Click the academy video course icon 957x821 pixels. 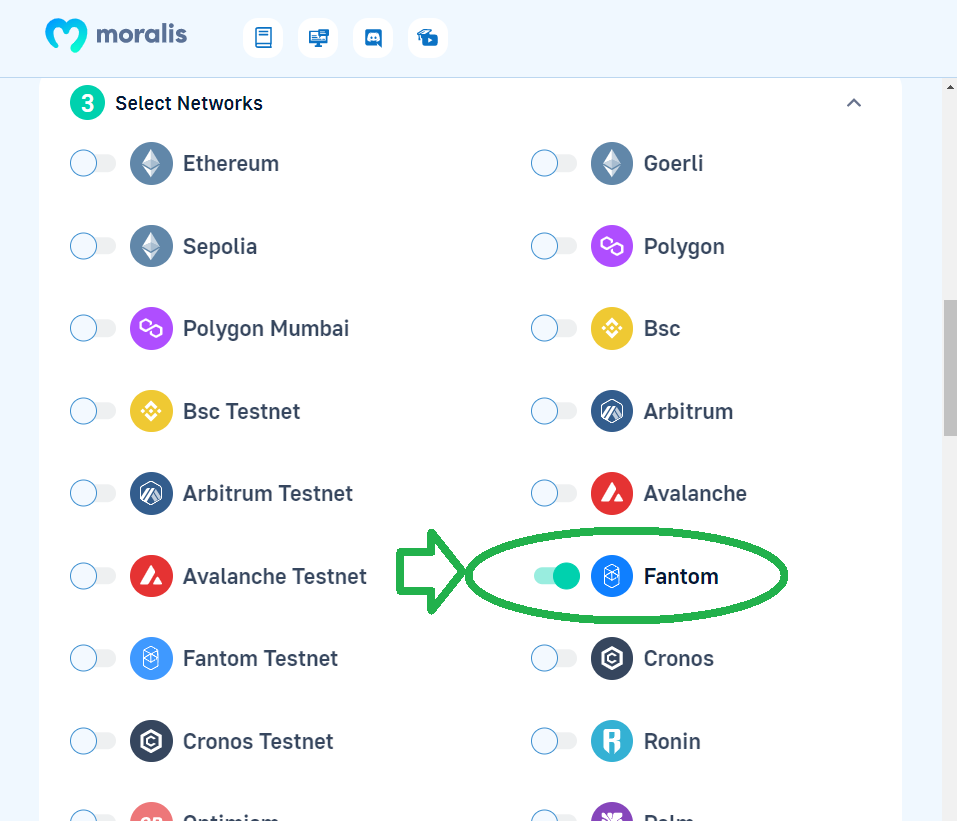click(x=428, y=38)
